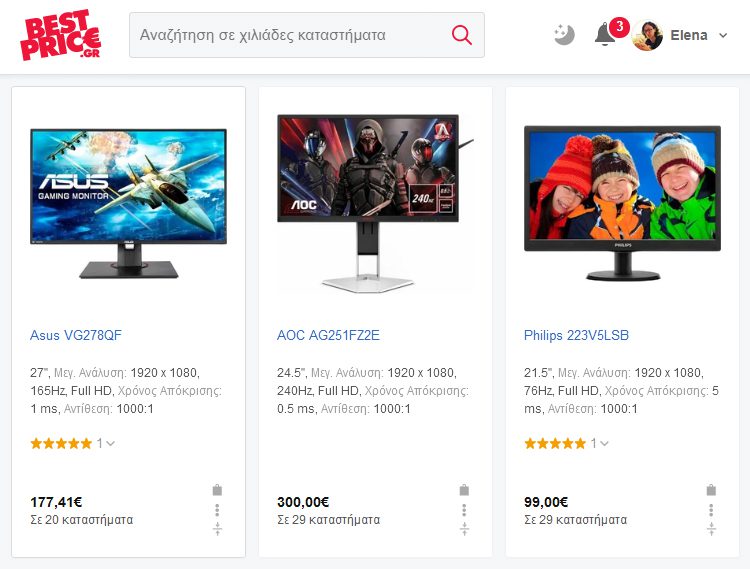Image resolution: width=750 pixels, height=569 pixels.
Task: Open the Asus VG278QF product link
Action: (x=76, y=335)
